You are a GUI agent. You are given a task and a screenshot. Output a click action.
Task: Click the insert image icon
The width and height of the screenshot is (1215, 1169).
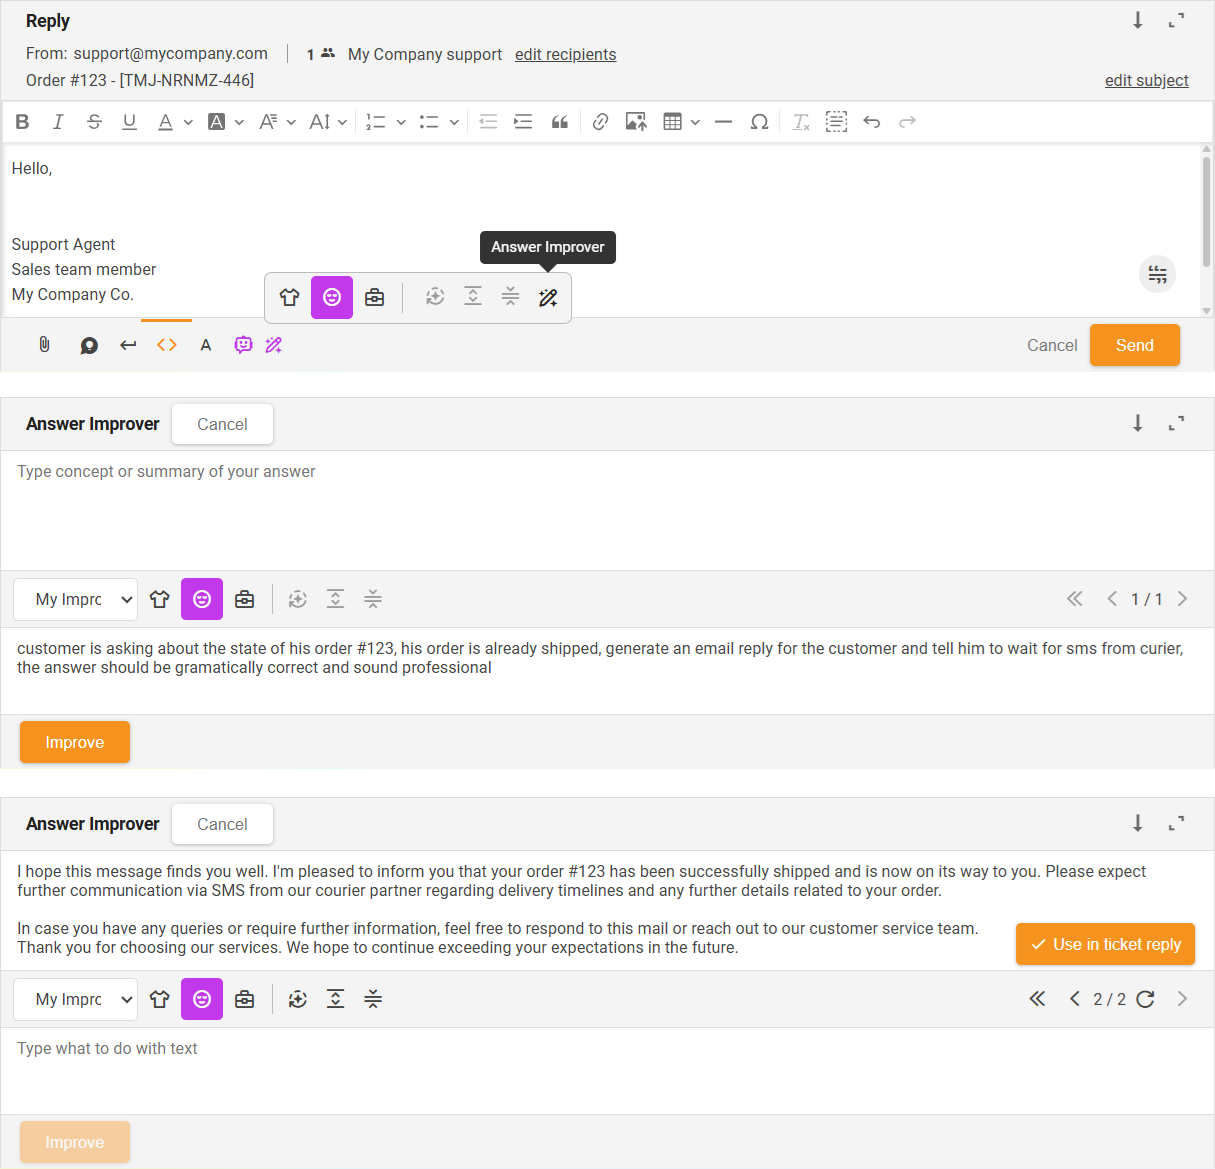pyautogui.click(x=636, y=122)
